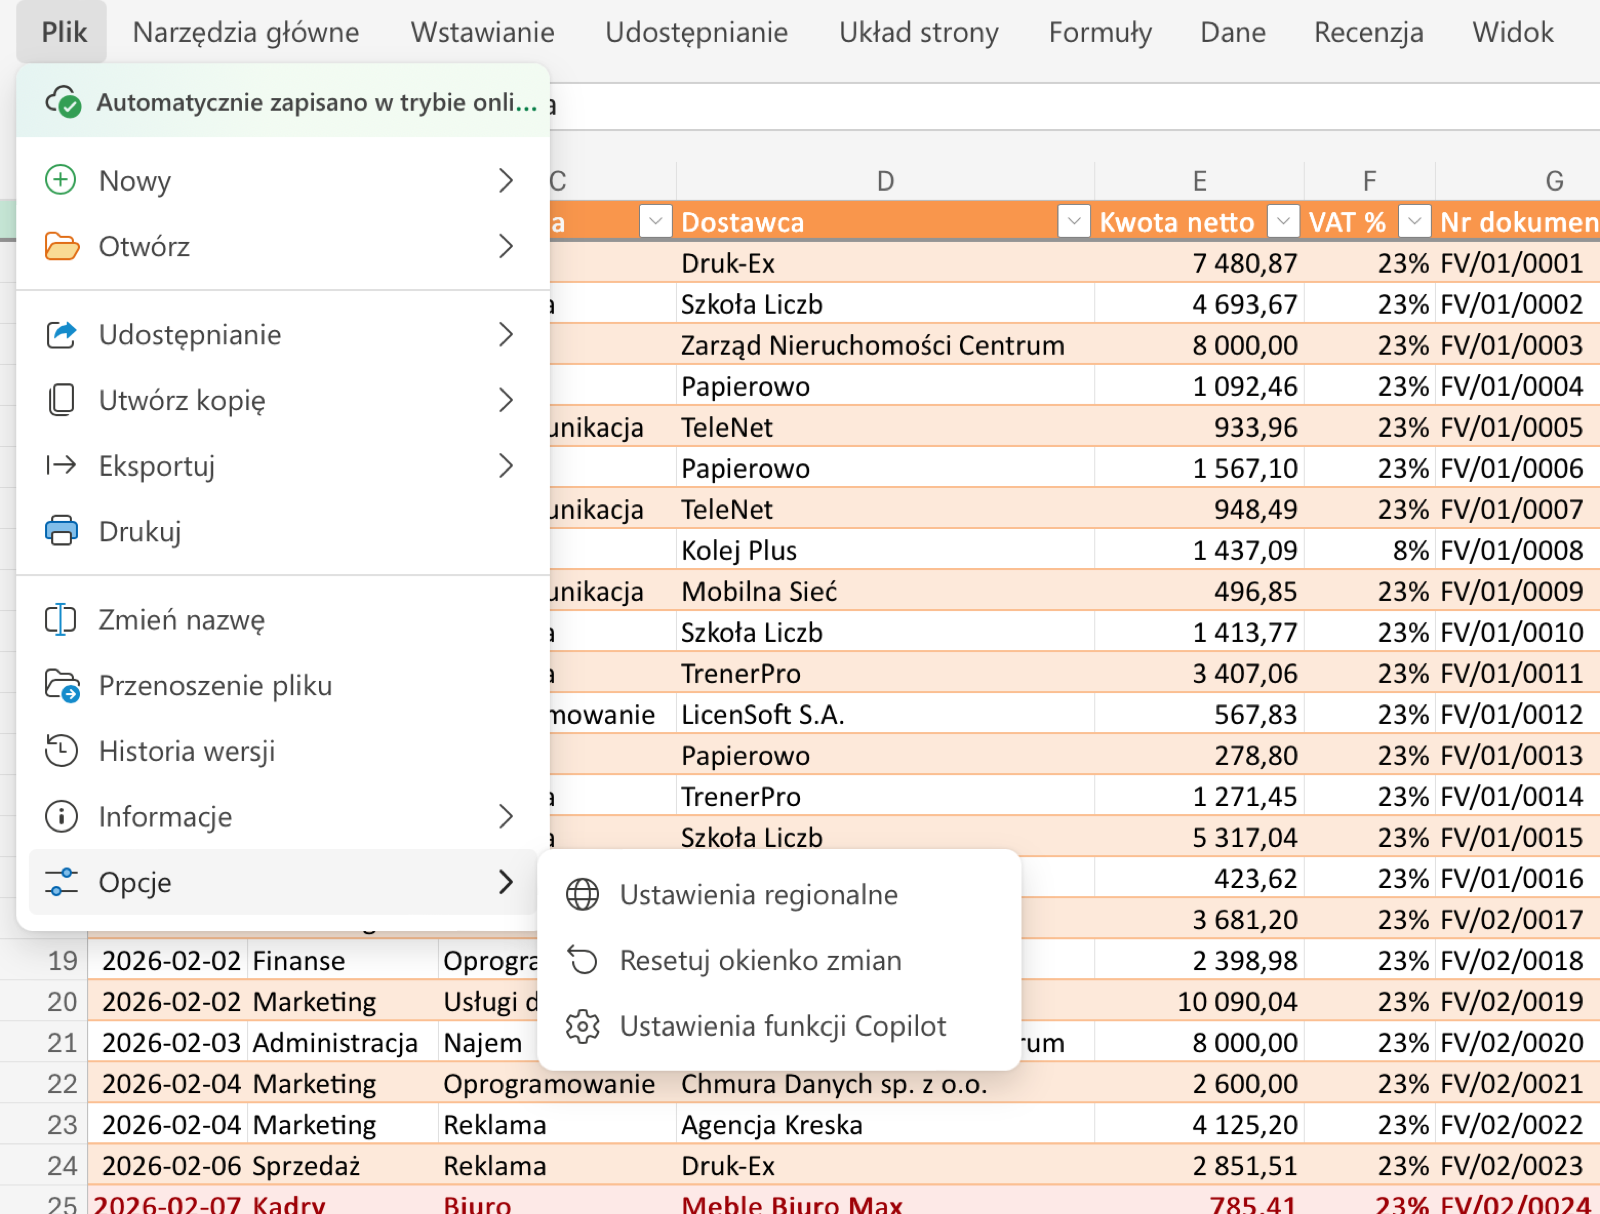Click the Ustawienia regionalne globe icon
This screenshot has width=1600, height=1214.
pos(582,895)
